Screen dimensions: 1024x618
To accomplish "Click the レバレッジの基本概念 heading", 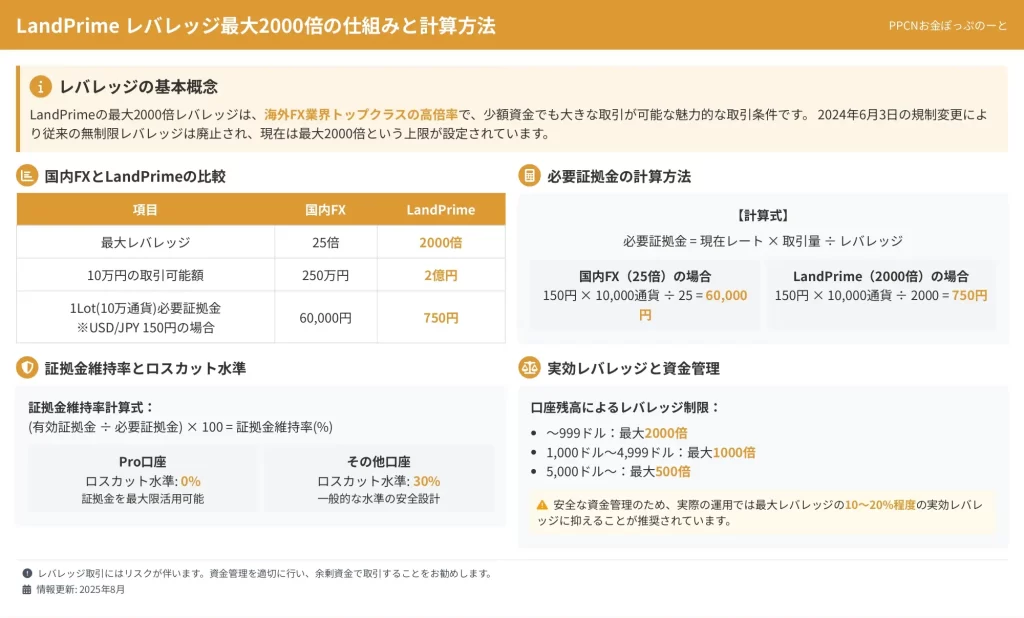I will pos(138,86).
